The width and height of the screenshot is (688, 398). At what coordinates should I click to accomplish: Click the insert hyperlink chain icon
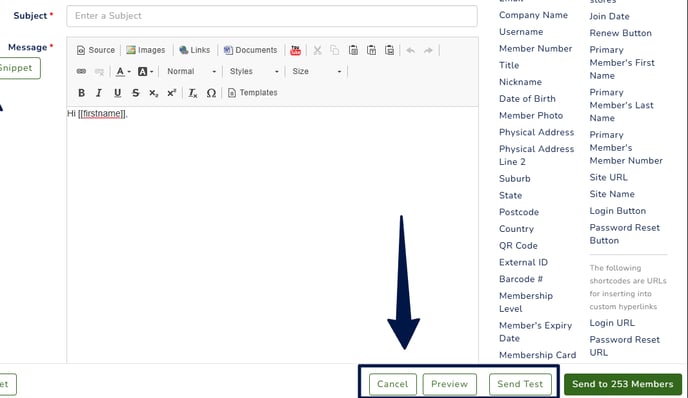(81, 71)
